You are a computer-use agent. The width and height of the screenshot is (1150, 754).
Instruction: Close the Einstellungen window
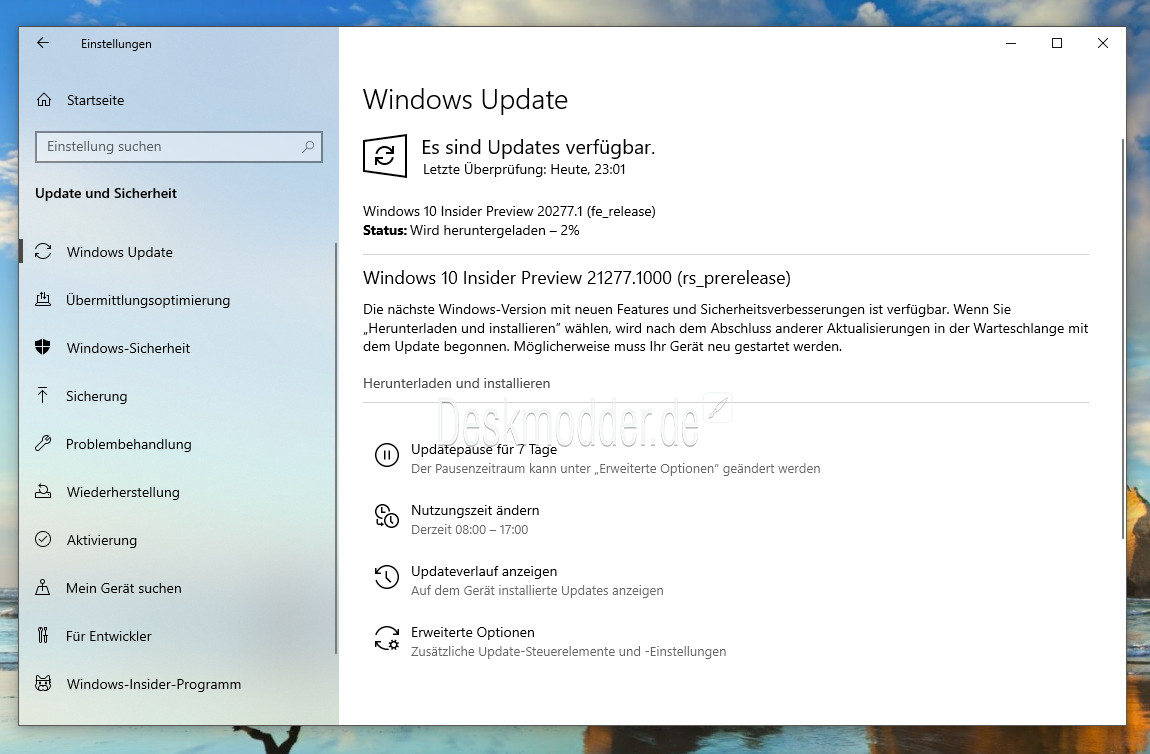tap(1102, 43)
